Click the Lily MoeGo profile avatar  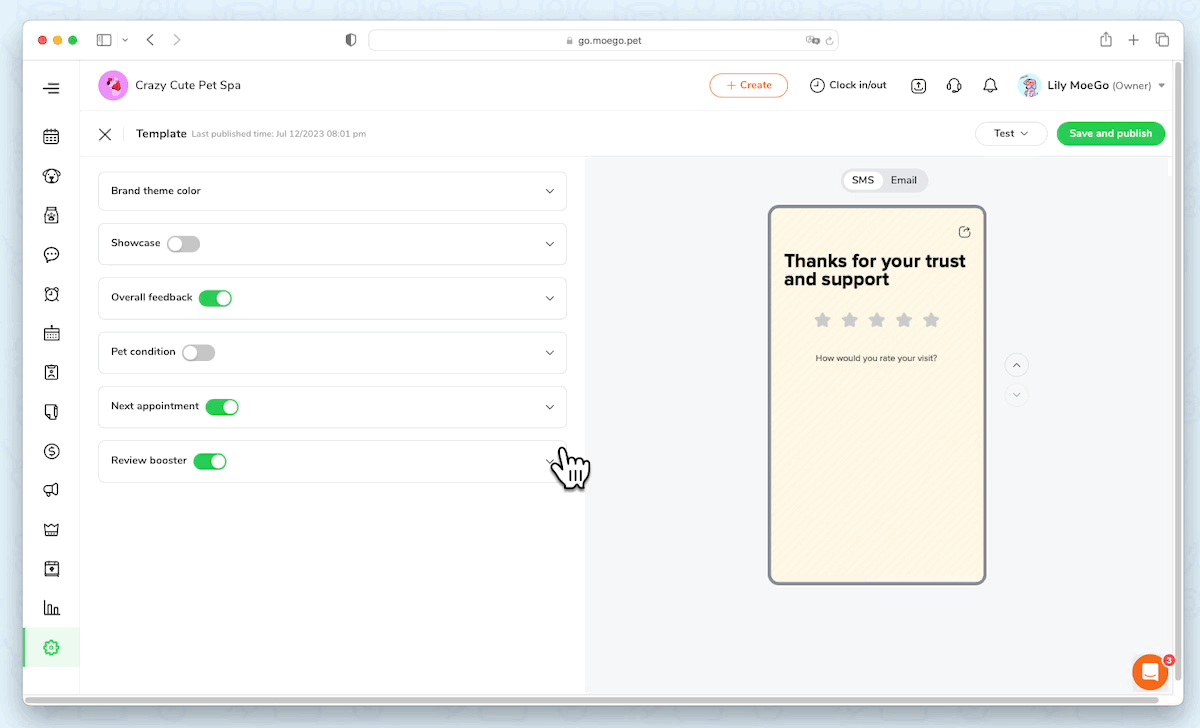(1029, 86)
